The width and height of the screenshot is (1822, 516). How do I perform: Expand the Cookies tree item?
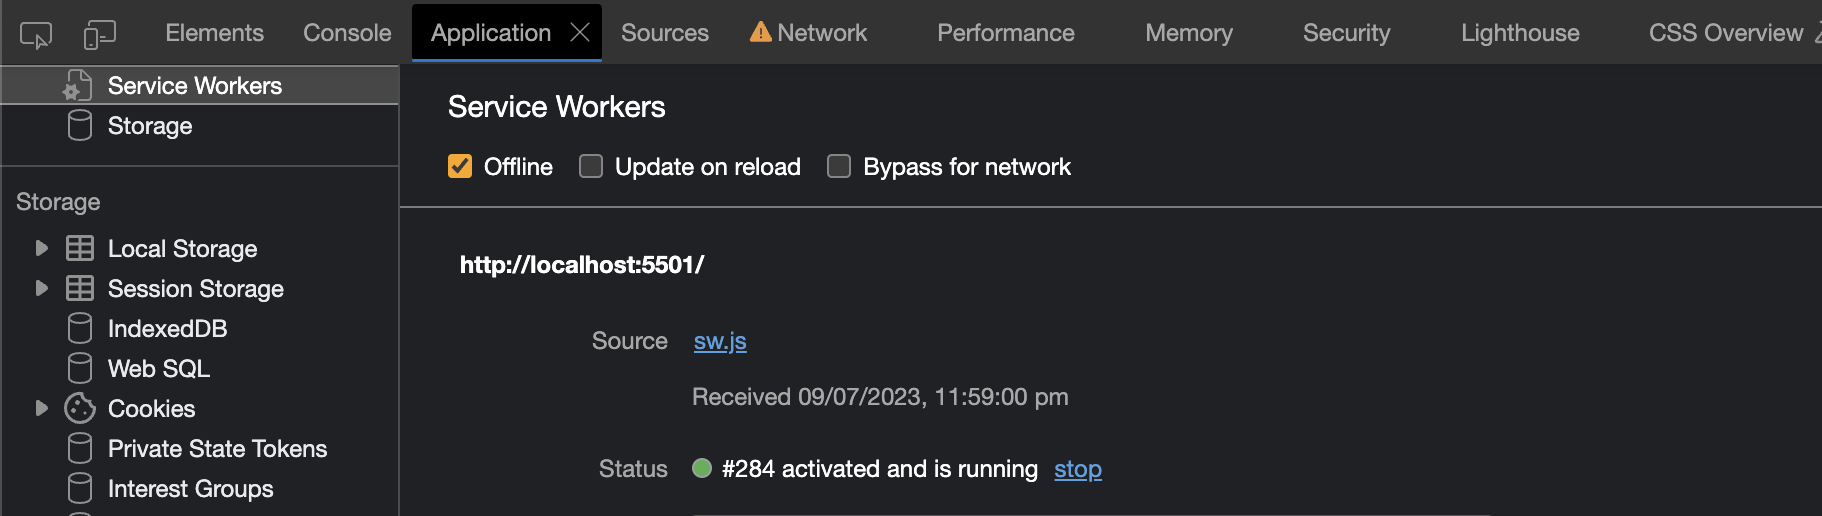coord(41,408)
